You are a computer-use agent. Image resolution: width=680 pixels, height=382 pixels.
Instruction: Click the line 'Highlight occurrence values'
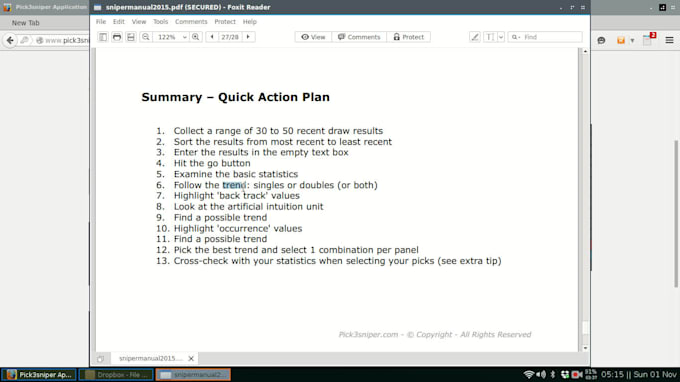(x=238, y=229)
